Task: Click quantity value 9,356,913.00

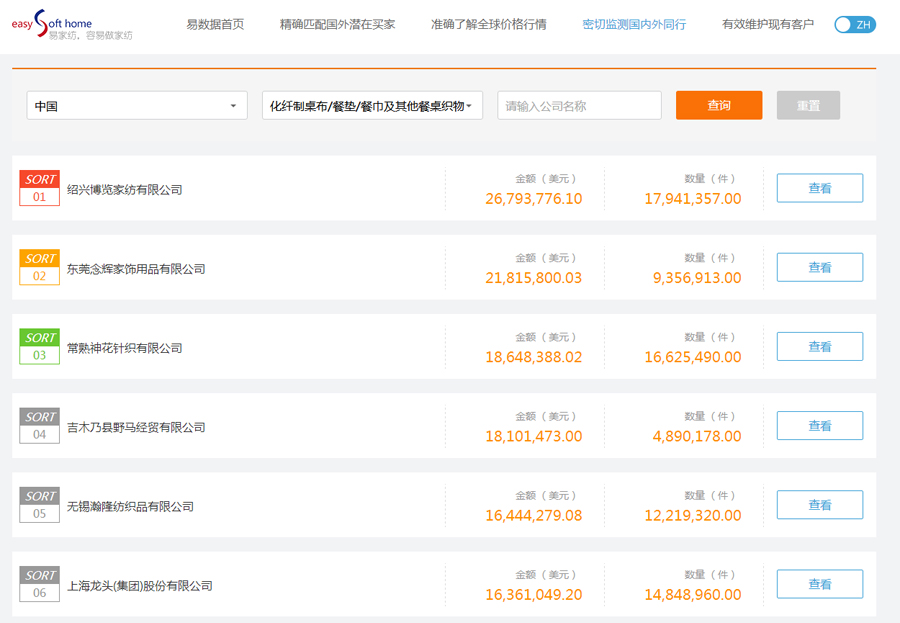Action: pyautogui.click(x=697, y=278)
